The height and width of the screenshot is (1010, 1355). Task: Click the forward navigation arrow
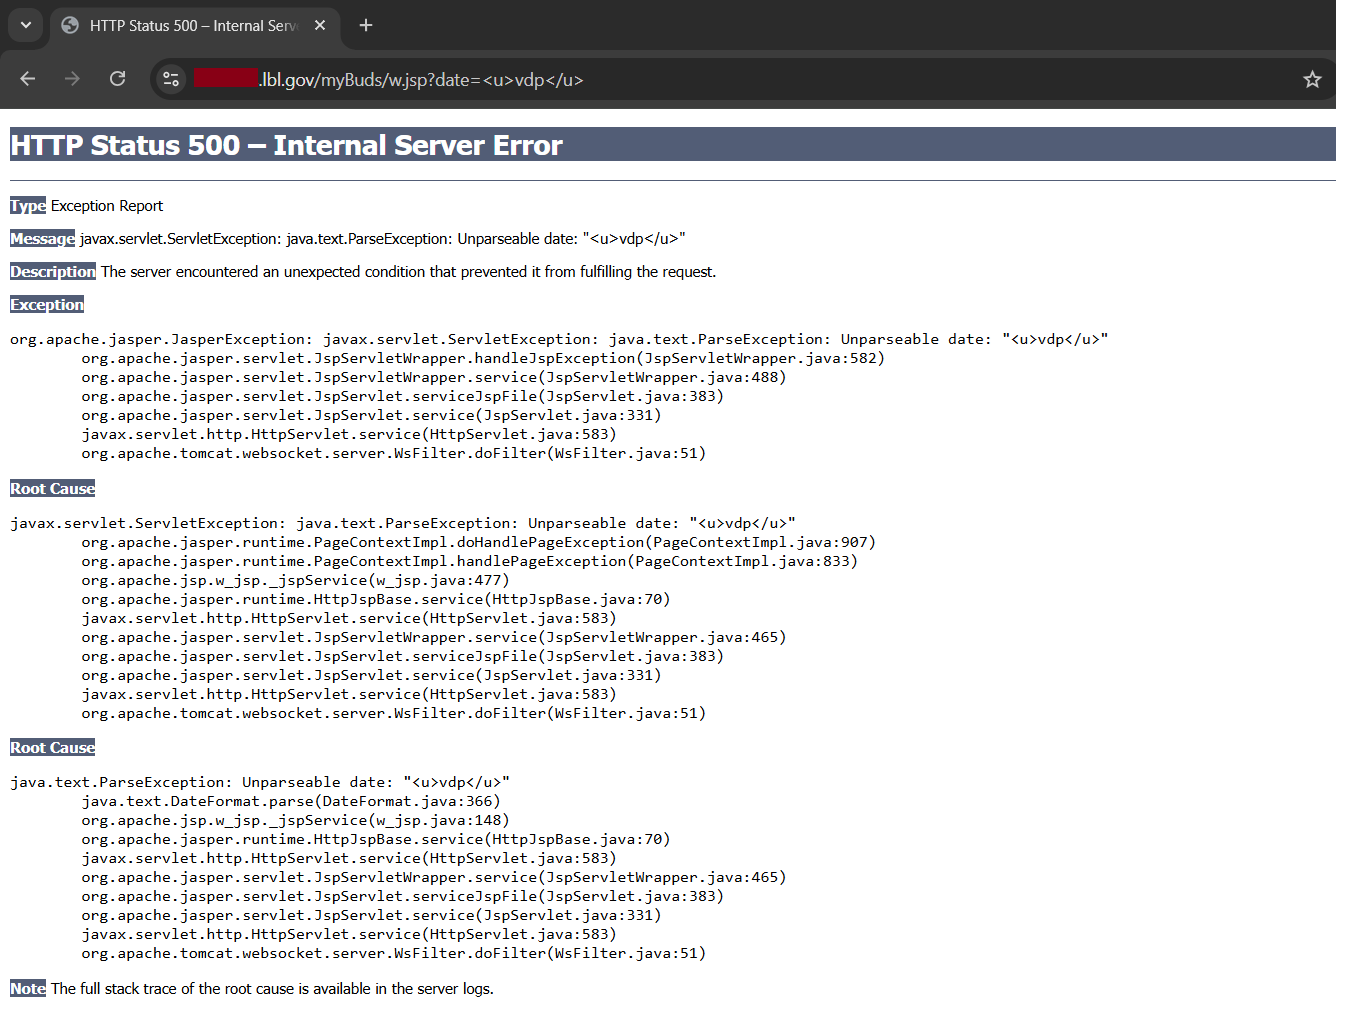[x=72, y=79]
